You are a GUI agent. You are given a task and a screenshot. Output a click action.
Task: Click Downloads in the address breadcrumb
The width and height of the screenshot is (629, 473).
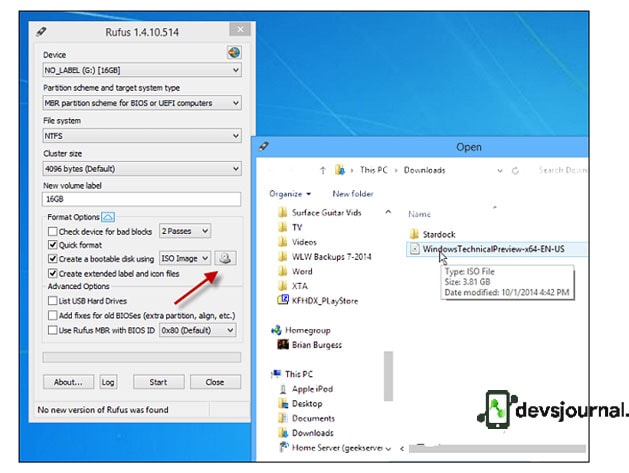[x=424, y=170]
